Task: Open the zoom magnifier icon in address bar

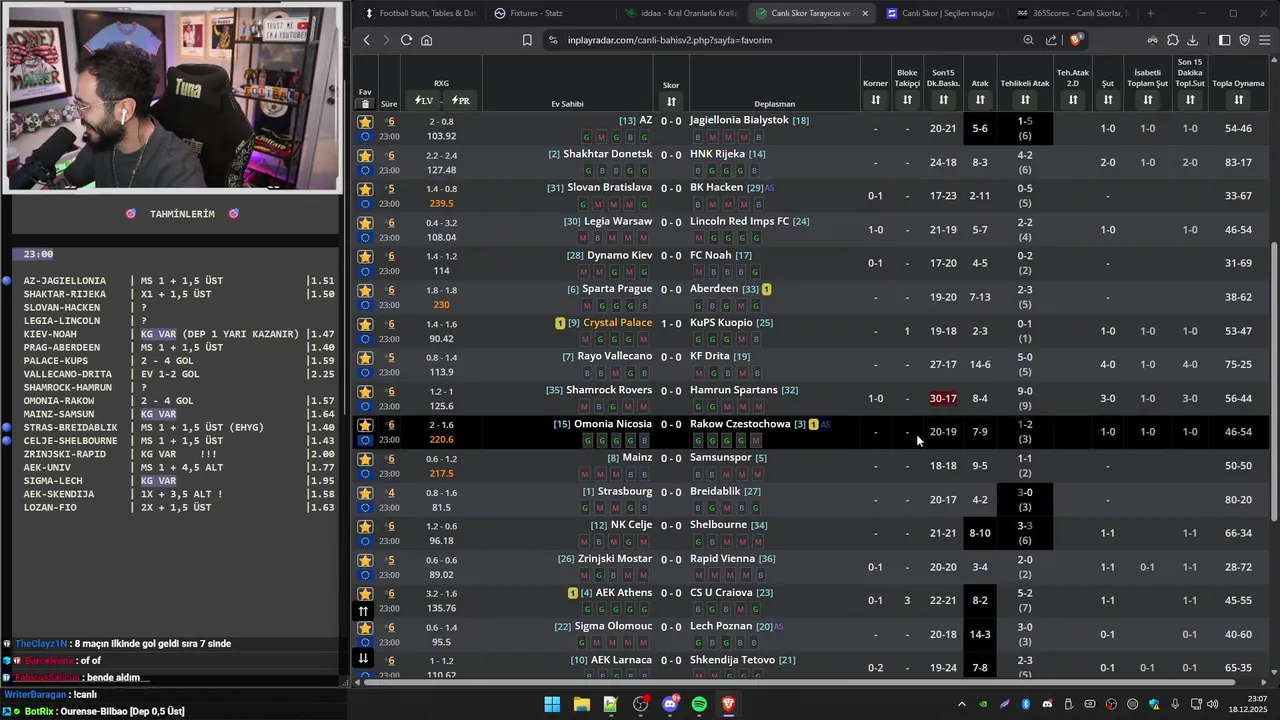Action: [1028, 40]
